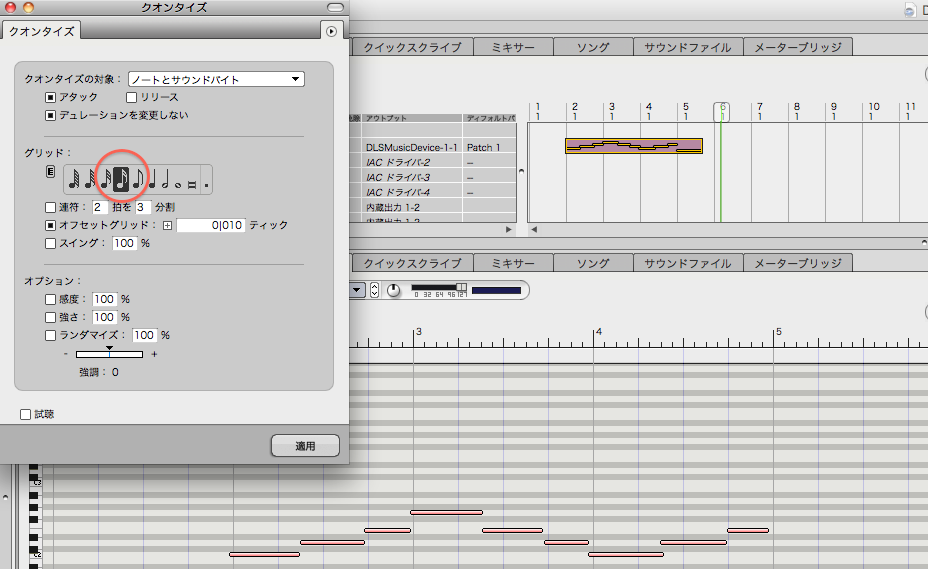Check the 試聴 preview checkbox
Screen dimensions: 928x569
[x=25, y=414]
